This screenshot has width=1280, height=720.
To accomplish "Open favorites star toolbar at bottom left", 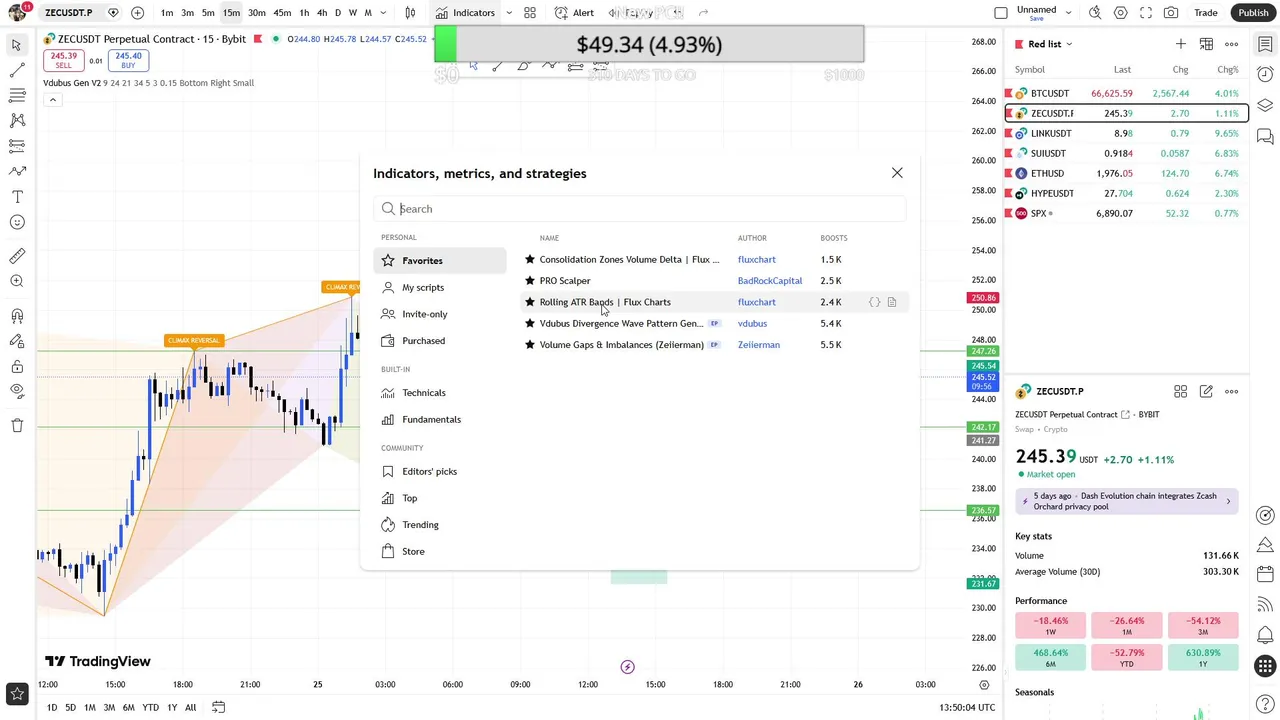I will (17, 693).
